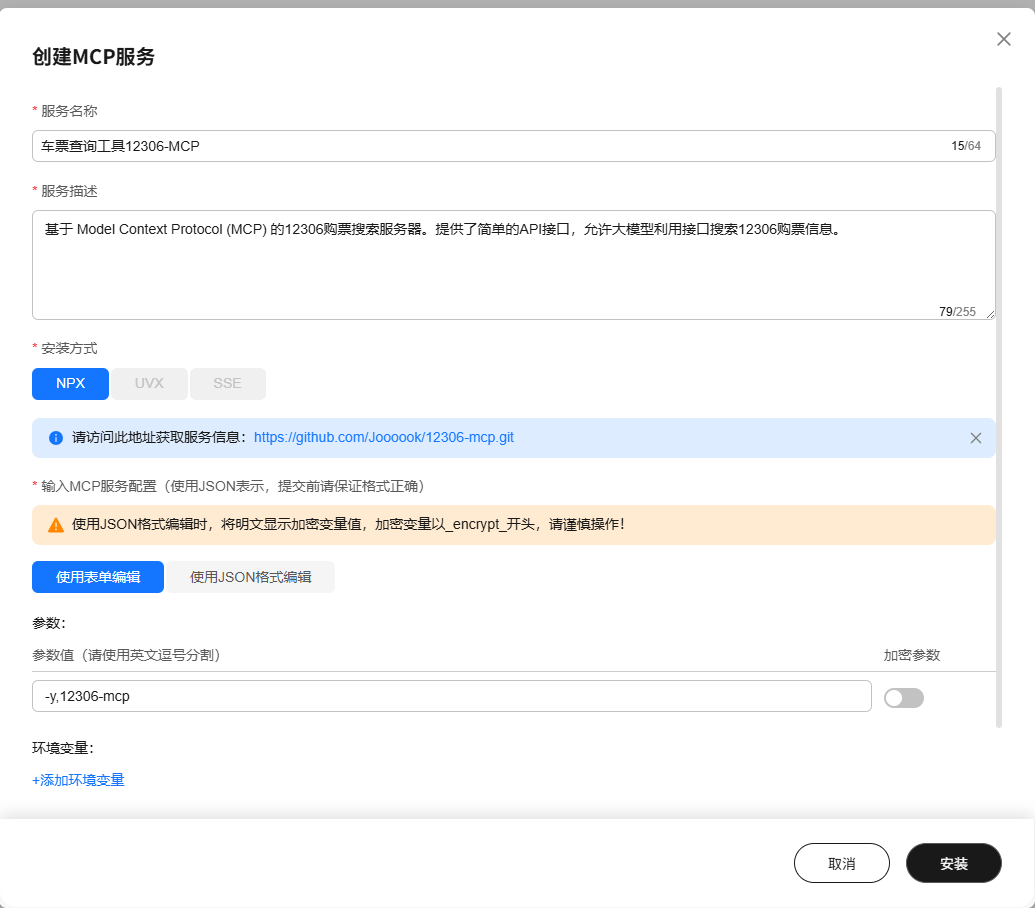This screenshot has width=1035, height=908.
Task: Click the 79/255 character counter
Action: point(957,311)
